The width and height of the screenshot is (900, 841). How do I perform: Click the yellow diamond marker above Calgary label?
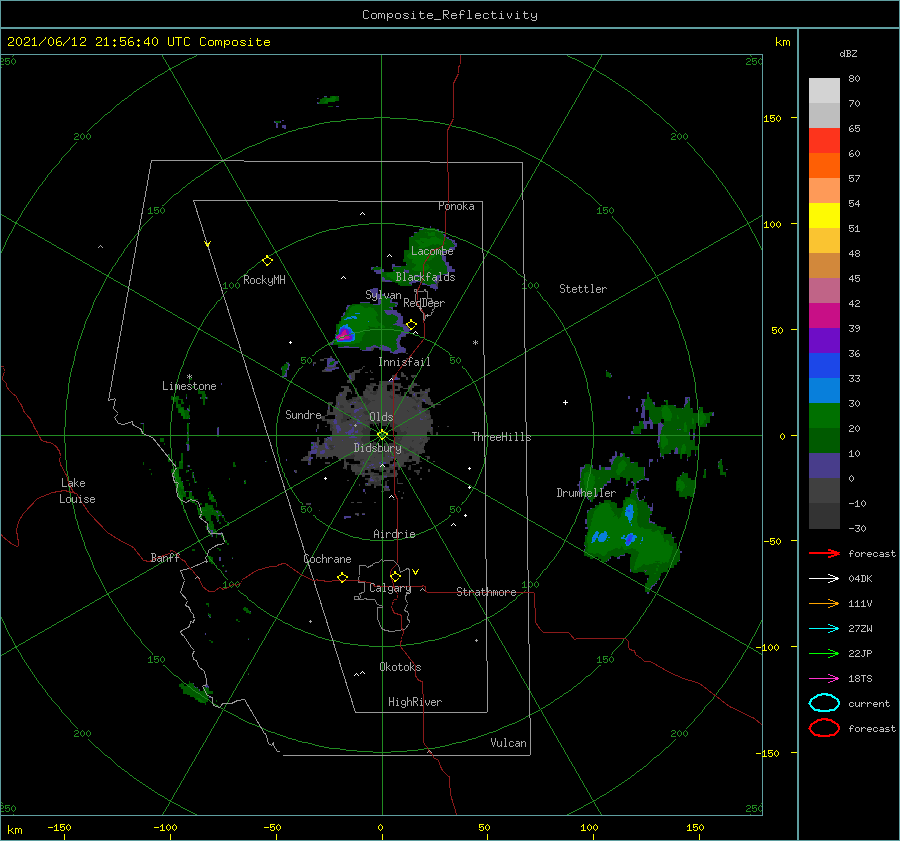click(395, 576)
